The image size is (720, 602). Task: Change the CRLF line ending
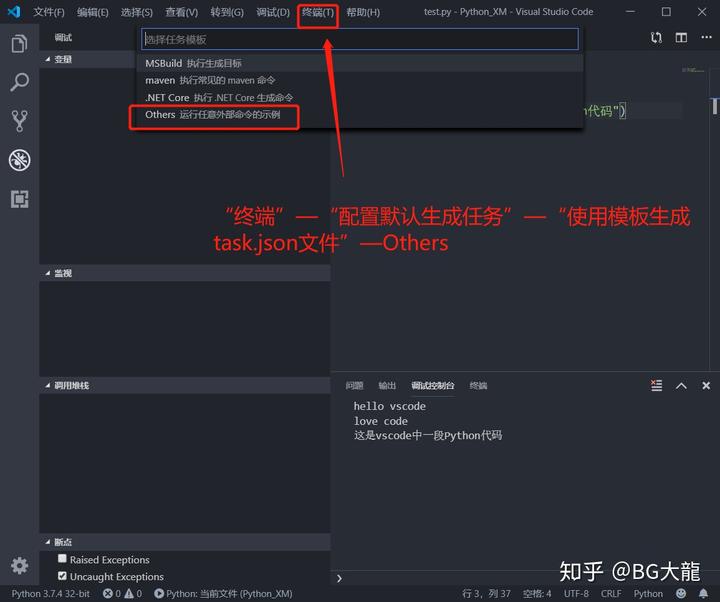(611, 593)
